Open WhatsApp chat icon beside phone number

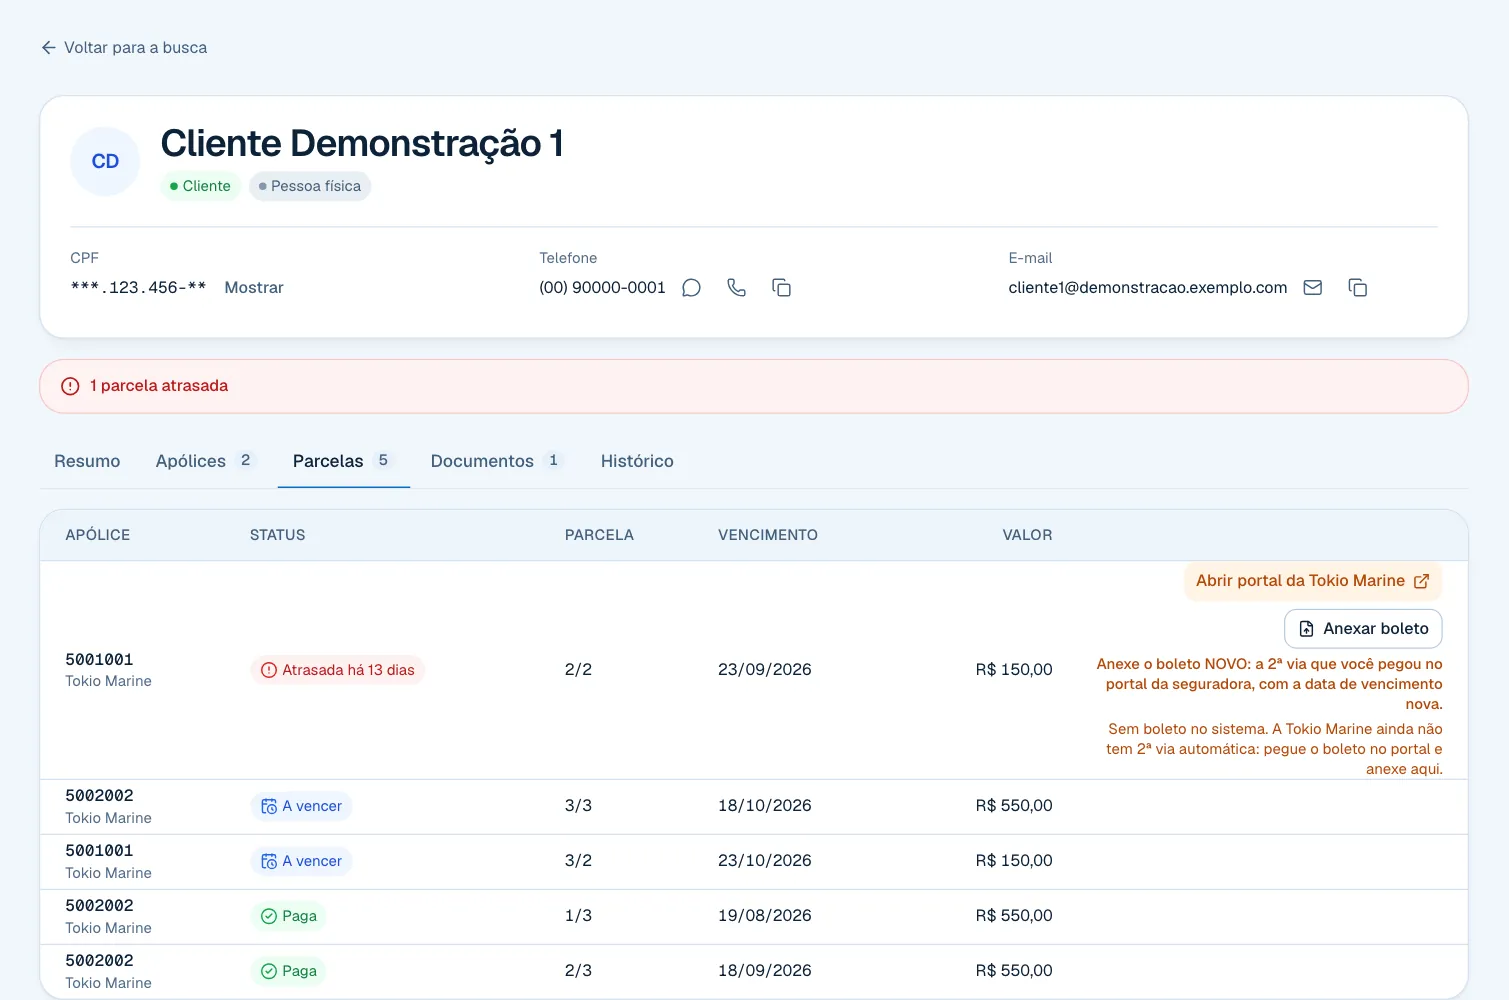[691, 288]
